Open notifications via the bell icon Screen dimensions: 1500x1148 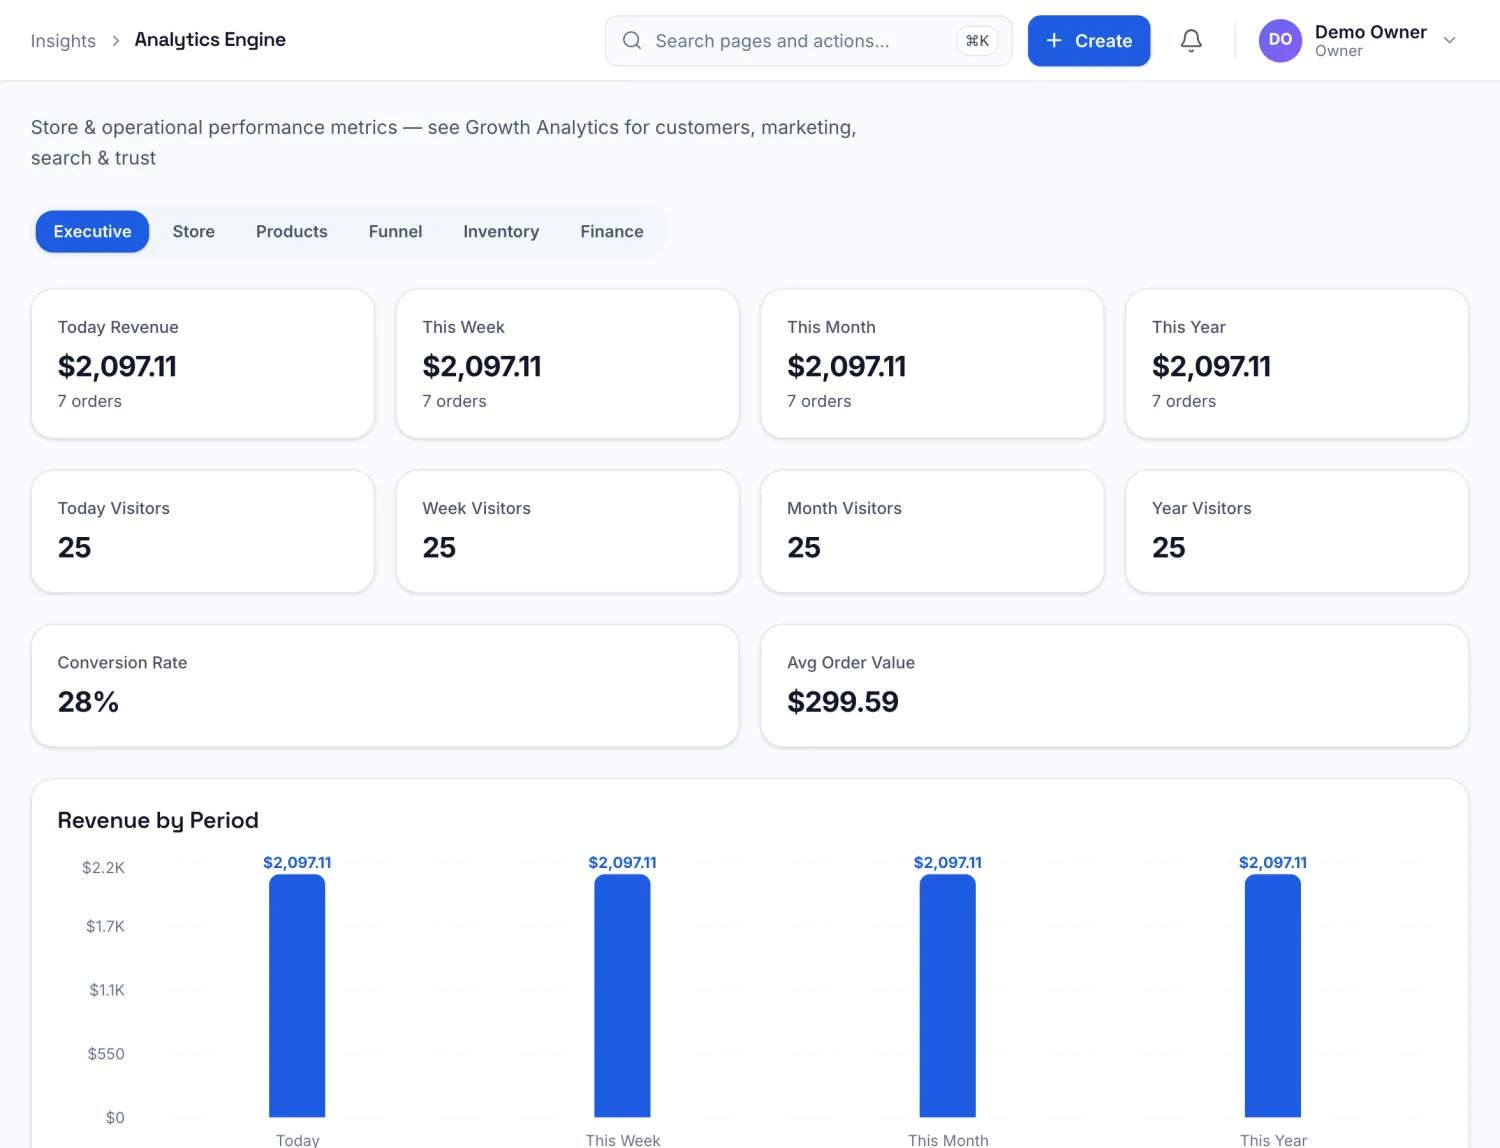tap(1191, 41)
